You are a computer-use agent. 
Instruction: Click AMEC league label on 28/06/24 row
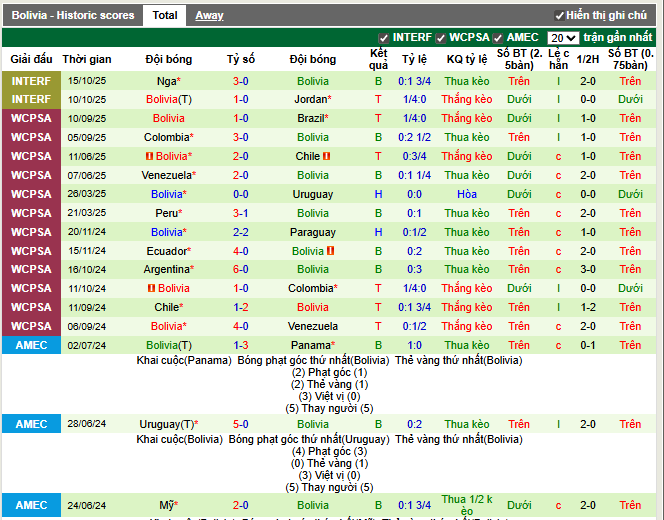tap(31, 424)
